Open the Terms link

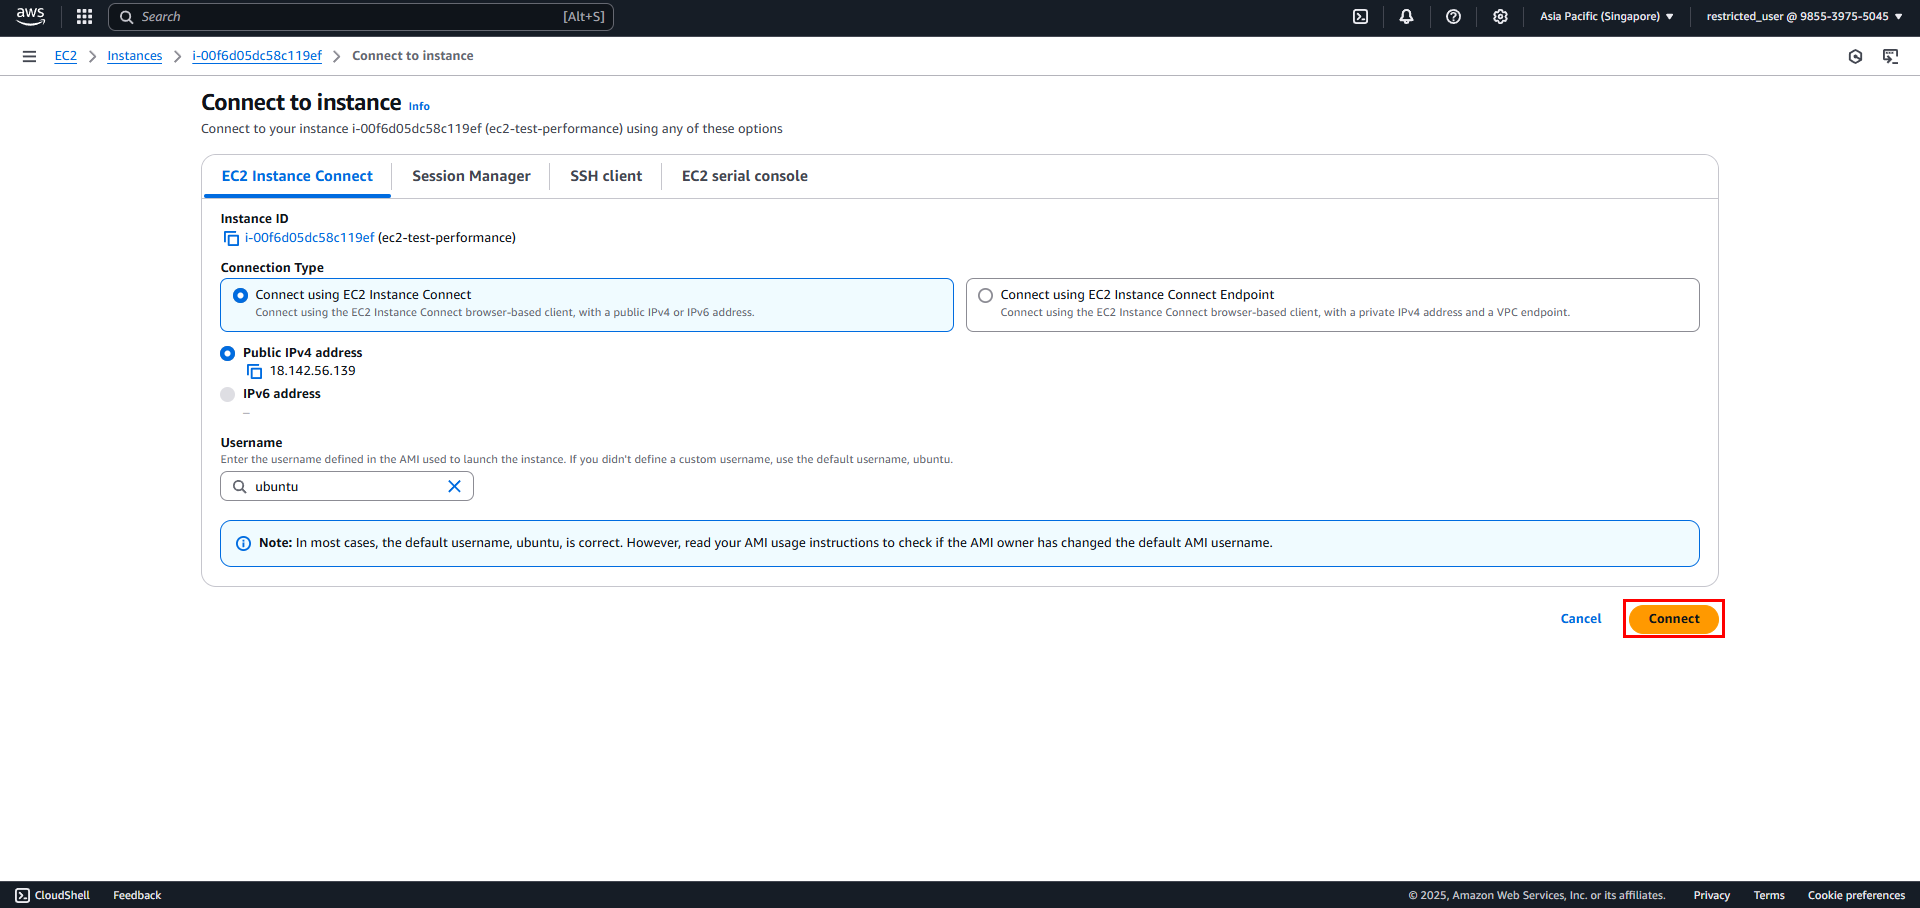(x=1768, y=895)
